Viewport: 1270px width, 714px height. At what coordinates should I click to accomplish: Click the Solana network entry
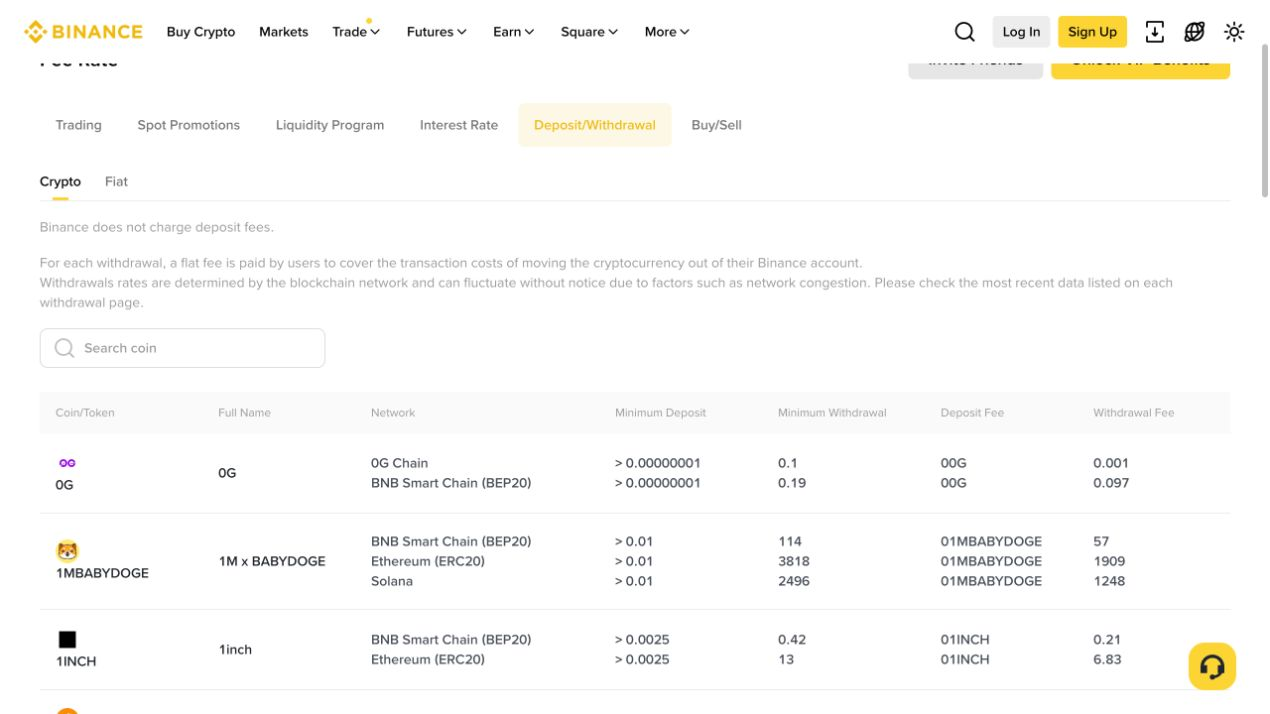pos(392,581)
